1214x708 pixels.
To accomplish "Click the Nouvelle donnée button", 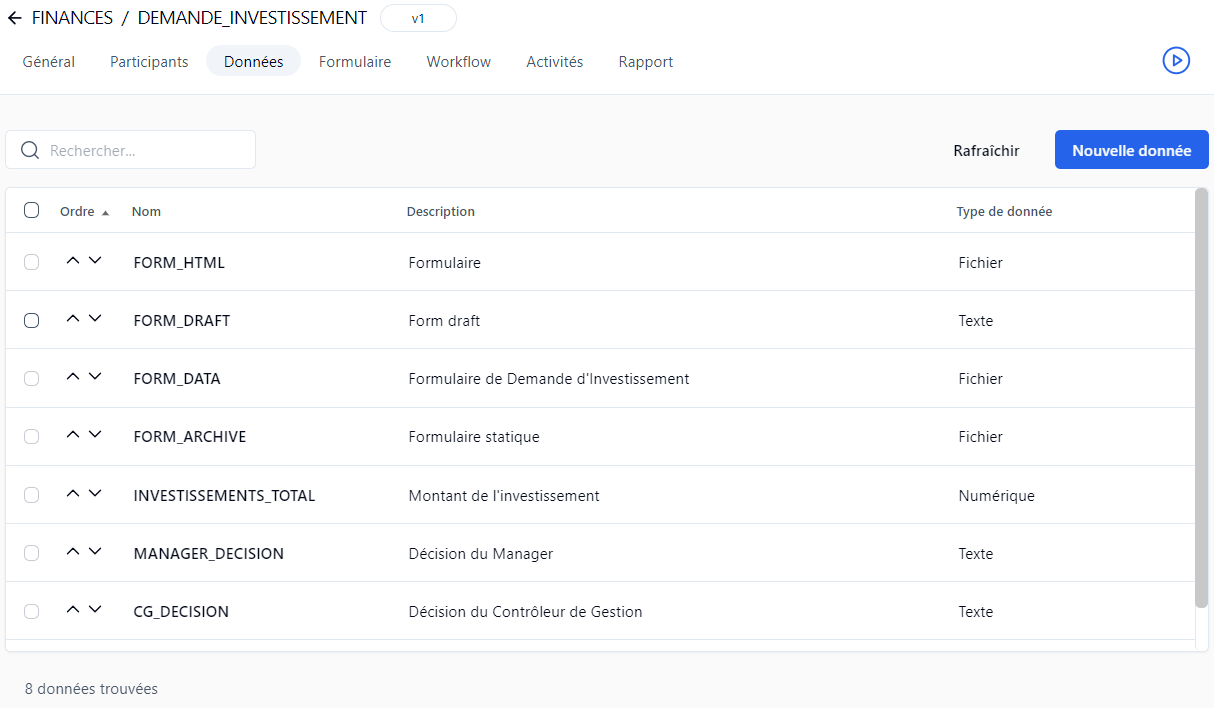I will tap(1131, 150).
